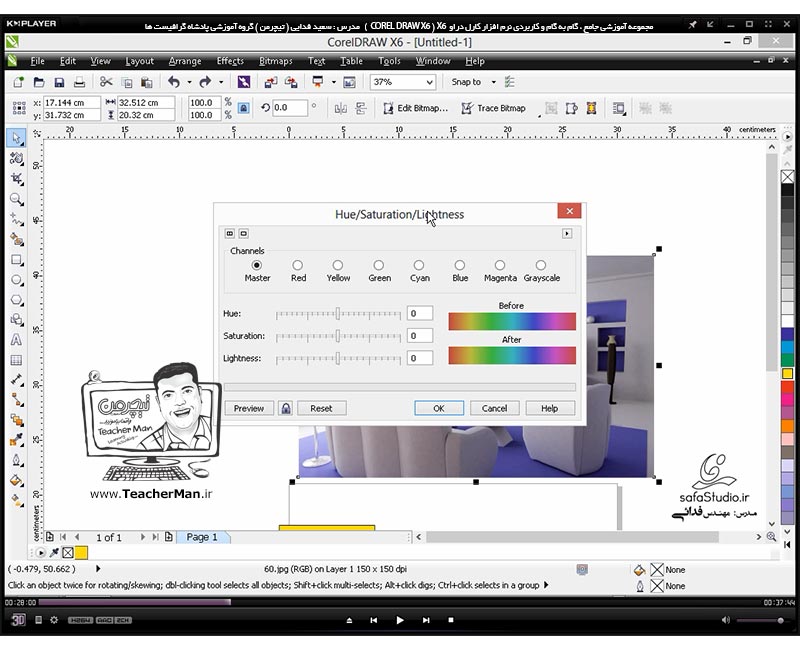800x650 pixels.
Task: Select the Shape edit tool
Action: (x=16, y=159)
